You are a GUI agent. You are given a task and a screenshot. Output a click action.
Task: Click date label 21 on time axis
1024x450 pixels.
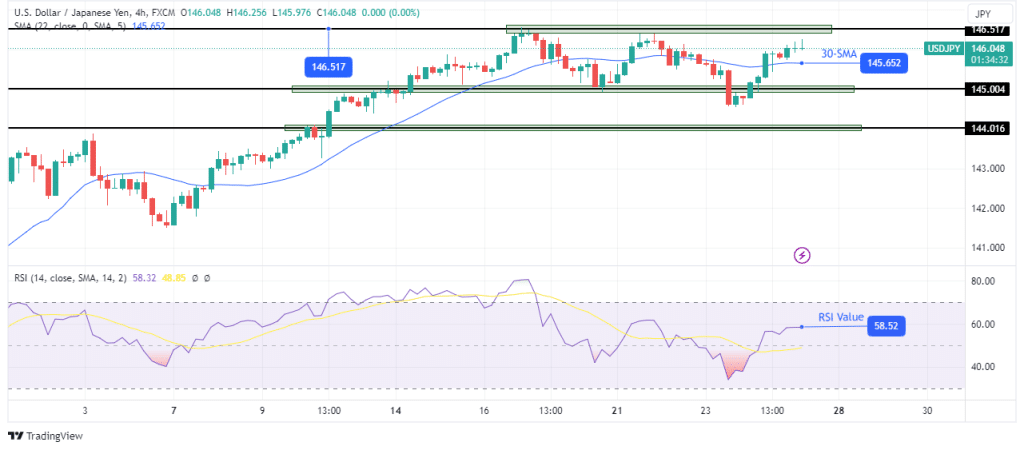pos(618,411)
